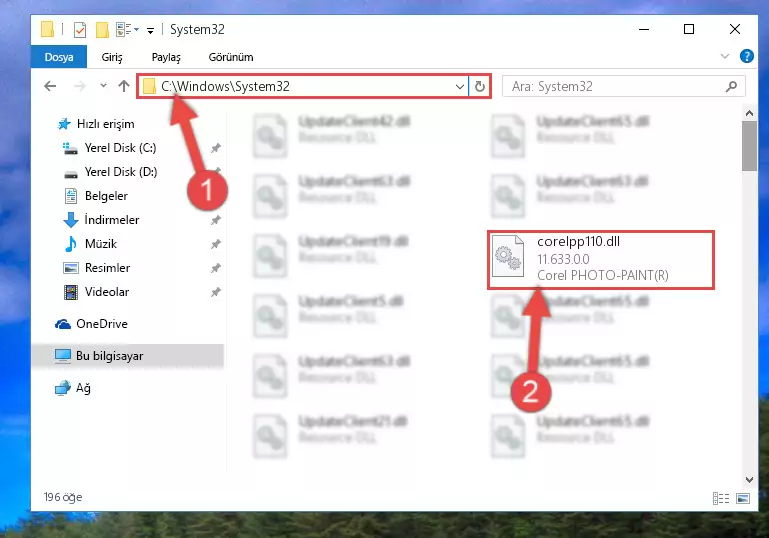Open the Müzik folder in sidebar
The height and width of the screenshot is (538, 769).
coord(101,244)
